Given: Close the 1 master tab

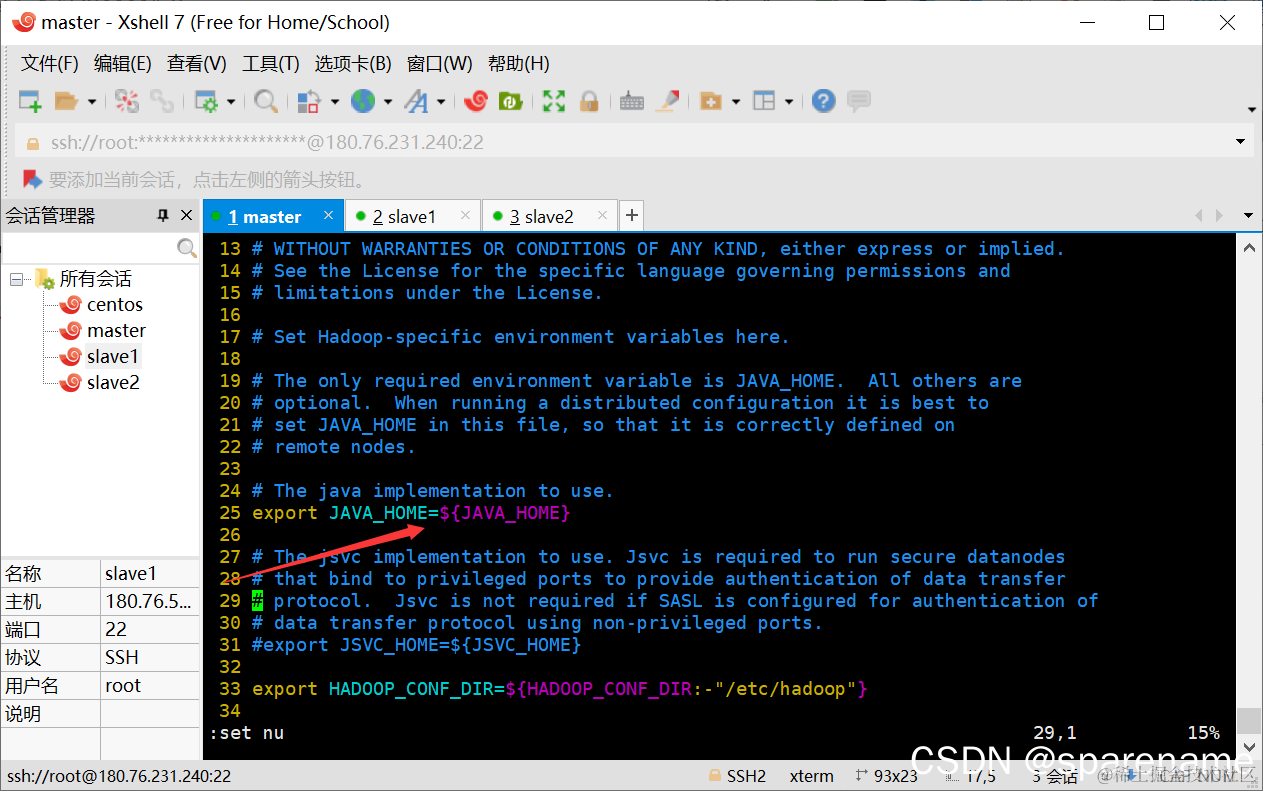Looking at the screenshot, I should coord(329,215).
